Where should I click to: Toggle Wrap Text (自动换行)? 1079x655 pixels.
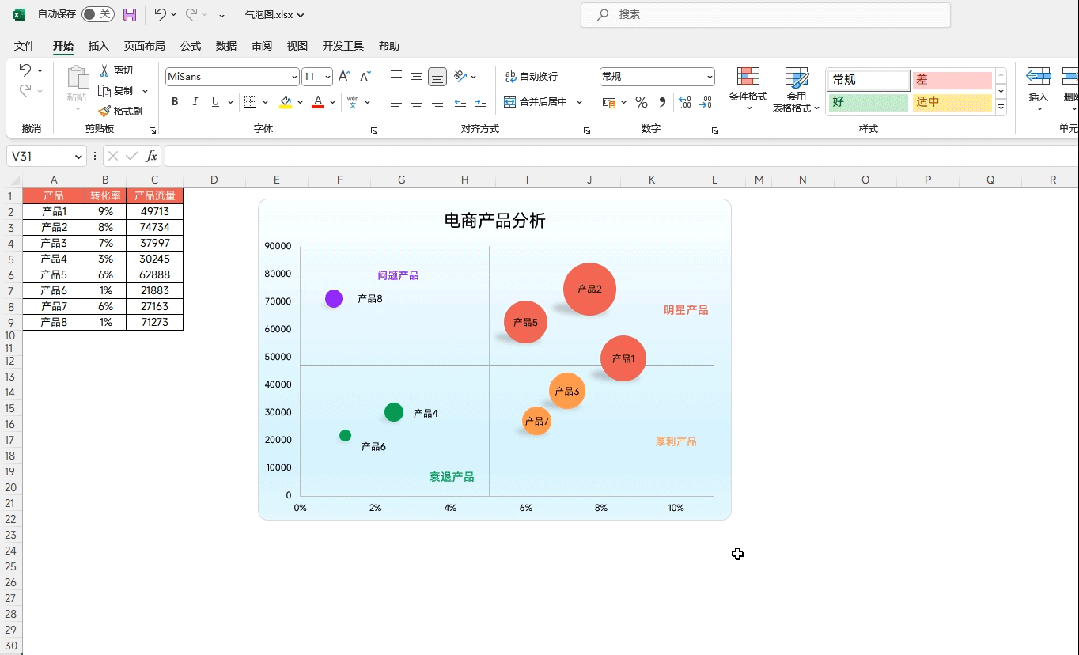pos(531,76)
